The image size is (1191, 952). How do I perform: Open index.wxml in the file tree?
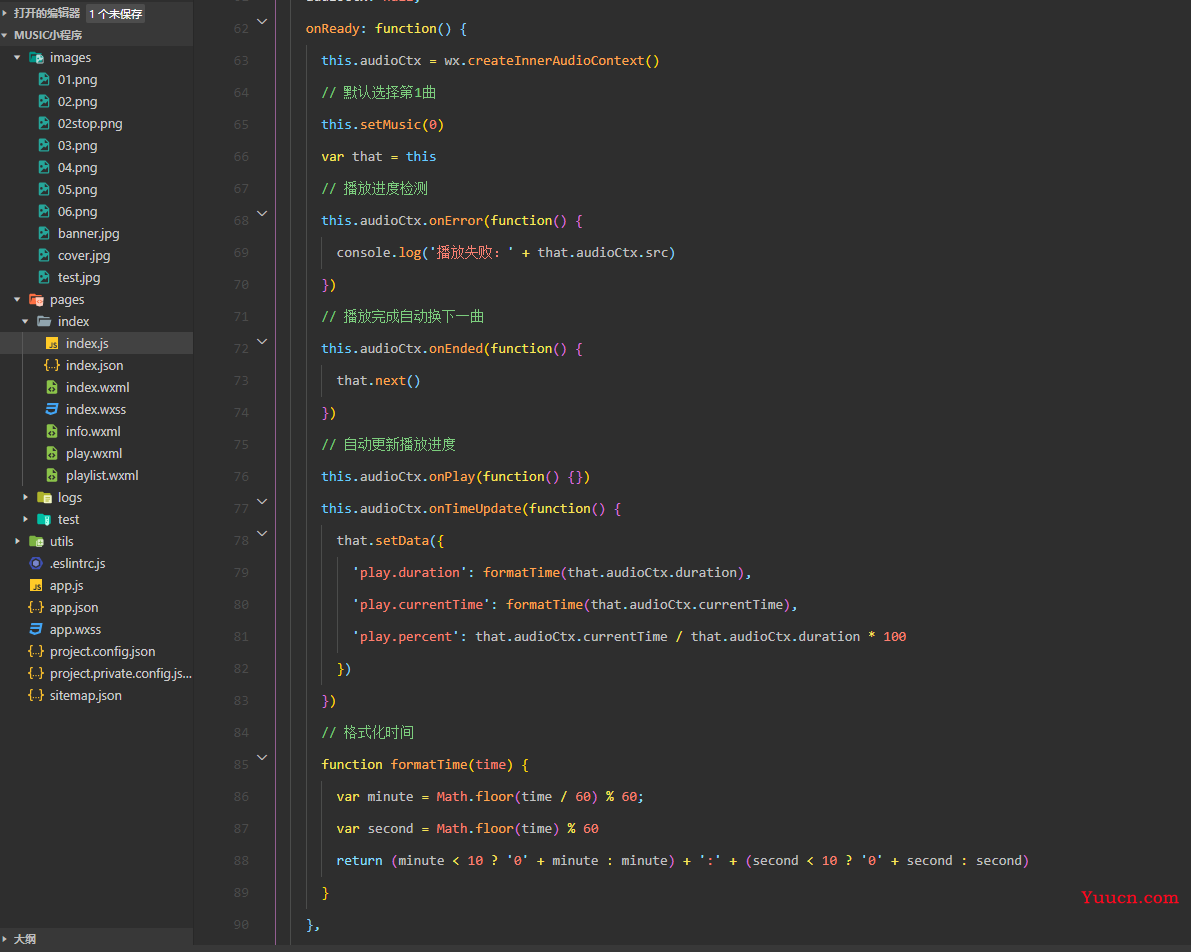pyautogui.click(x=96, y=387)
